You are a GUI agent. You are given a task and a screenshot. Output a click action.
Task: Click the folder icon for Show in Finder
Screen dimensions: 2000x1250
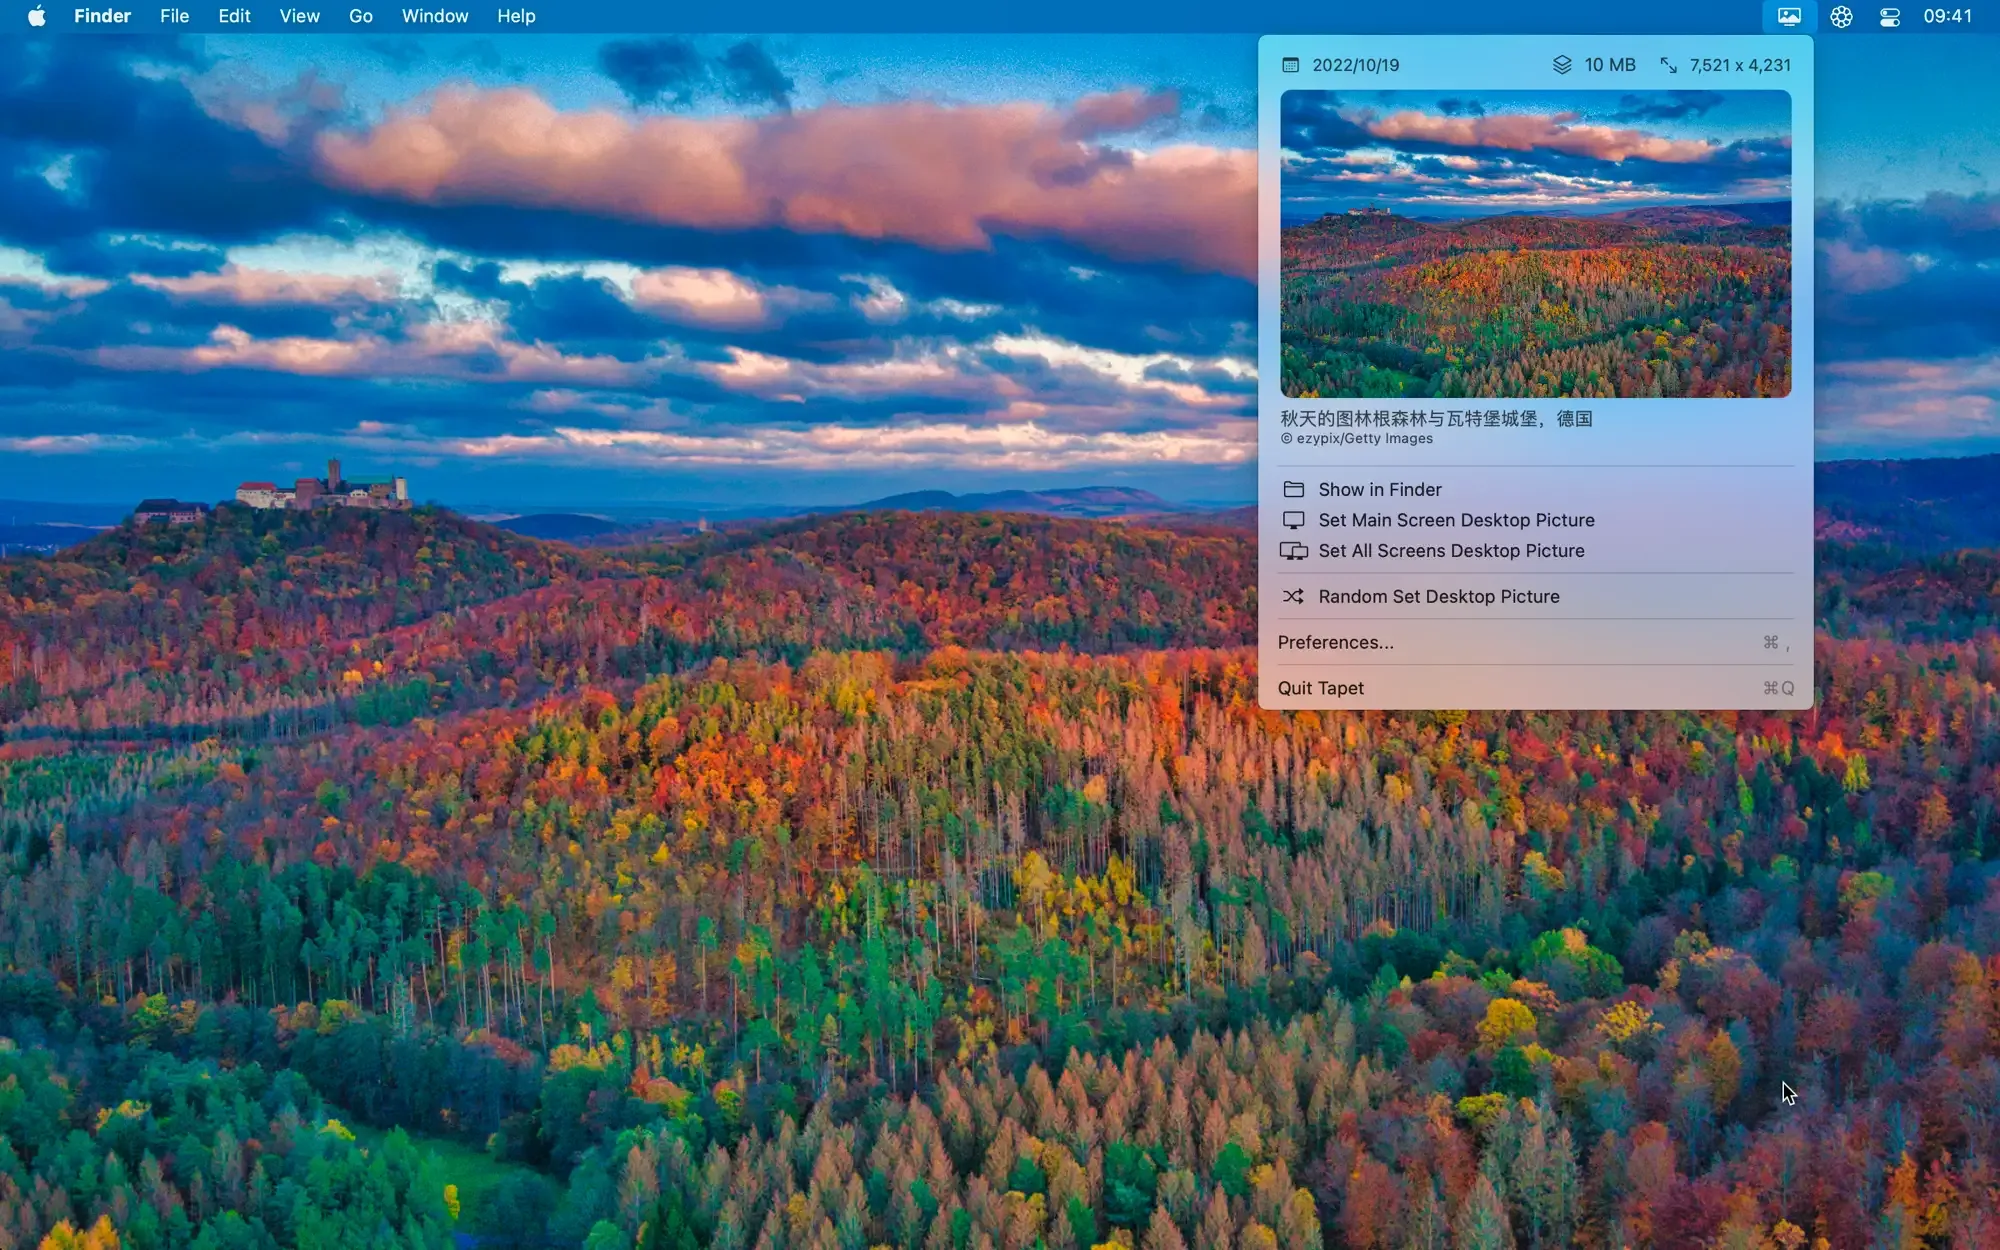(x=1294, y=489)
